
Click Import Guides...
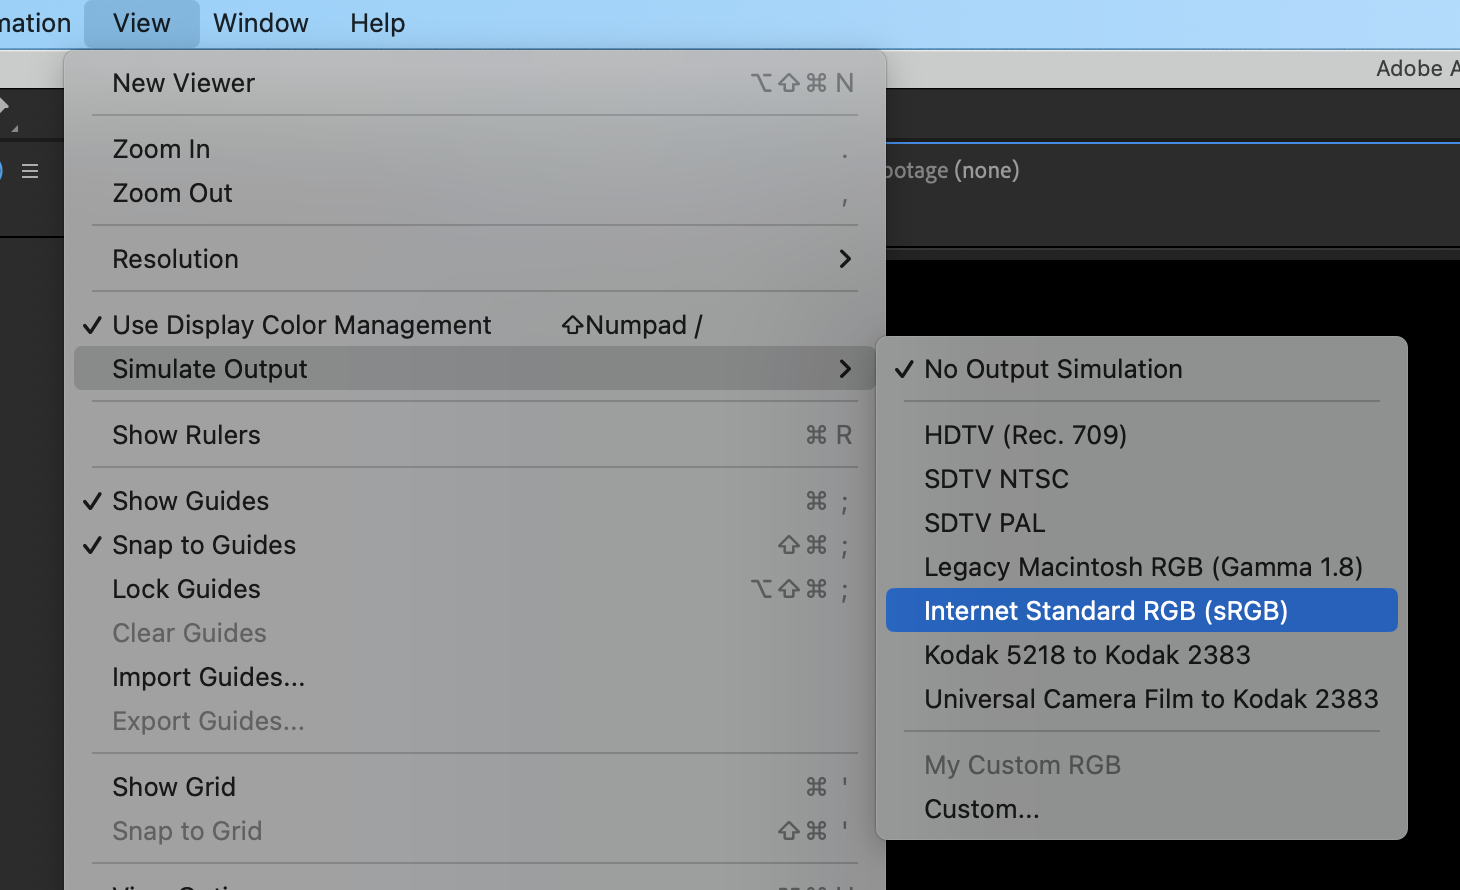point(208,676)
